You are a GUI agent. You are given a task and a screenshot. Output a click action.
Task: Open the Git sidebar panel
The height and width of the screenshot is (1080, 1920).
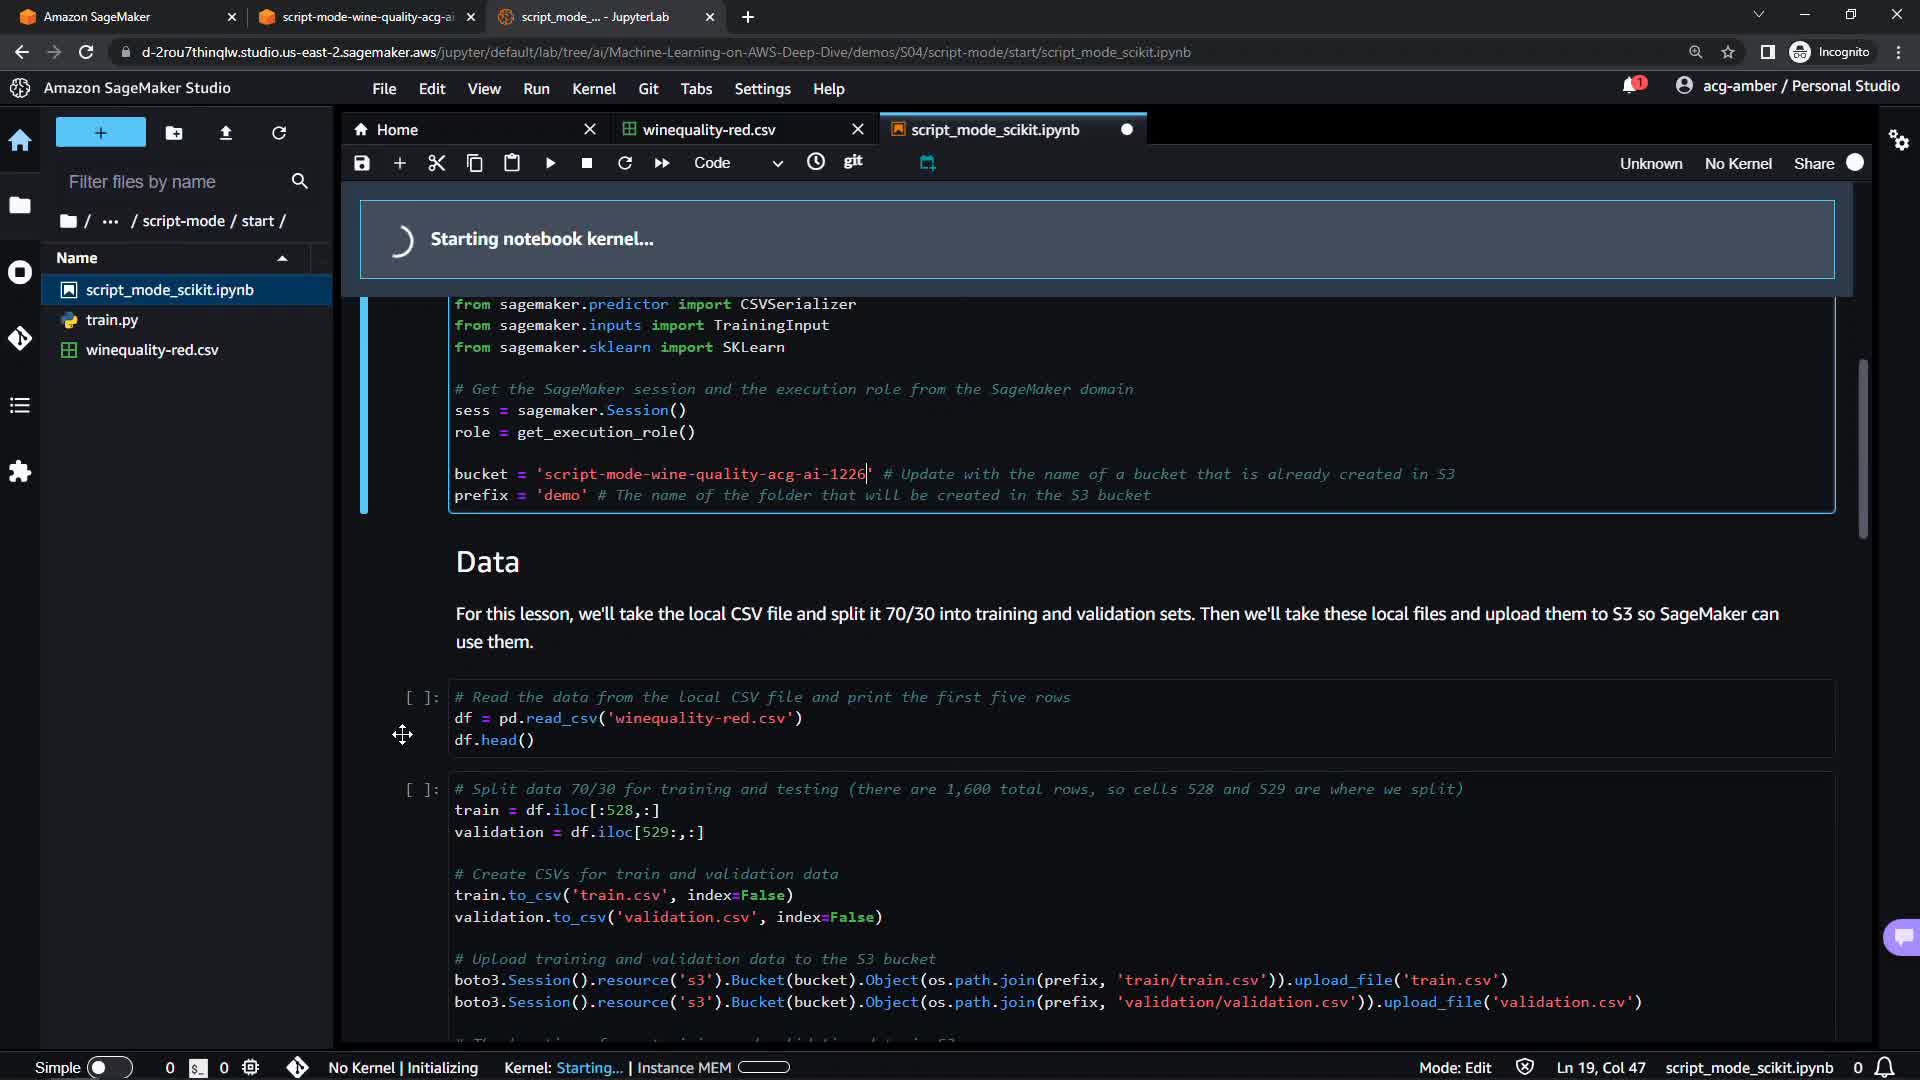[x=20, y=339]
